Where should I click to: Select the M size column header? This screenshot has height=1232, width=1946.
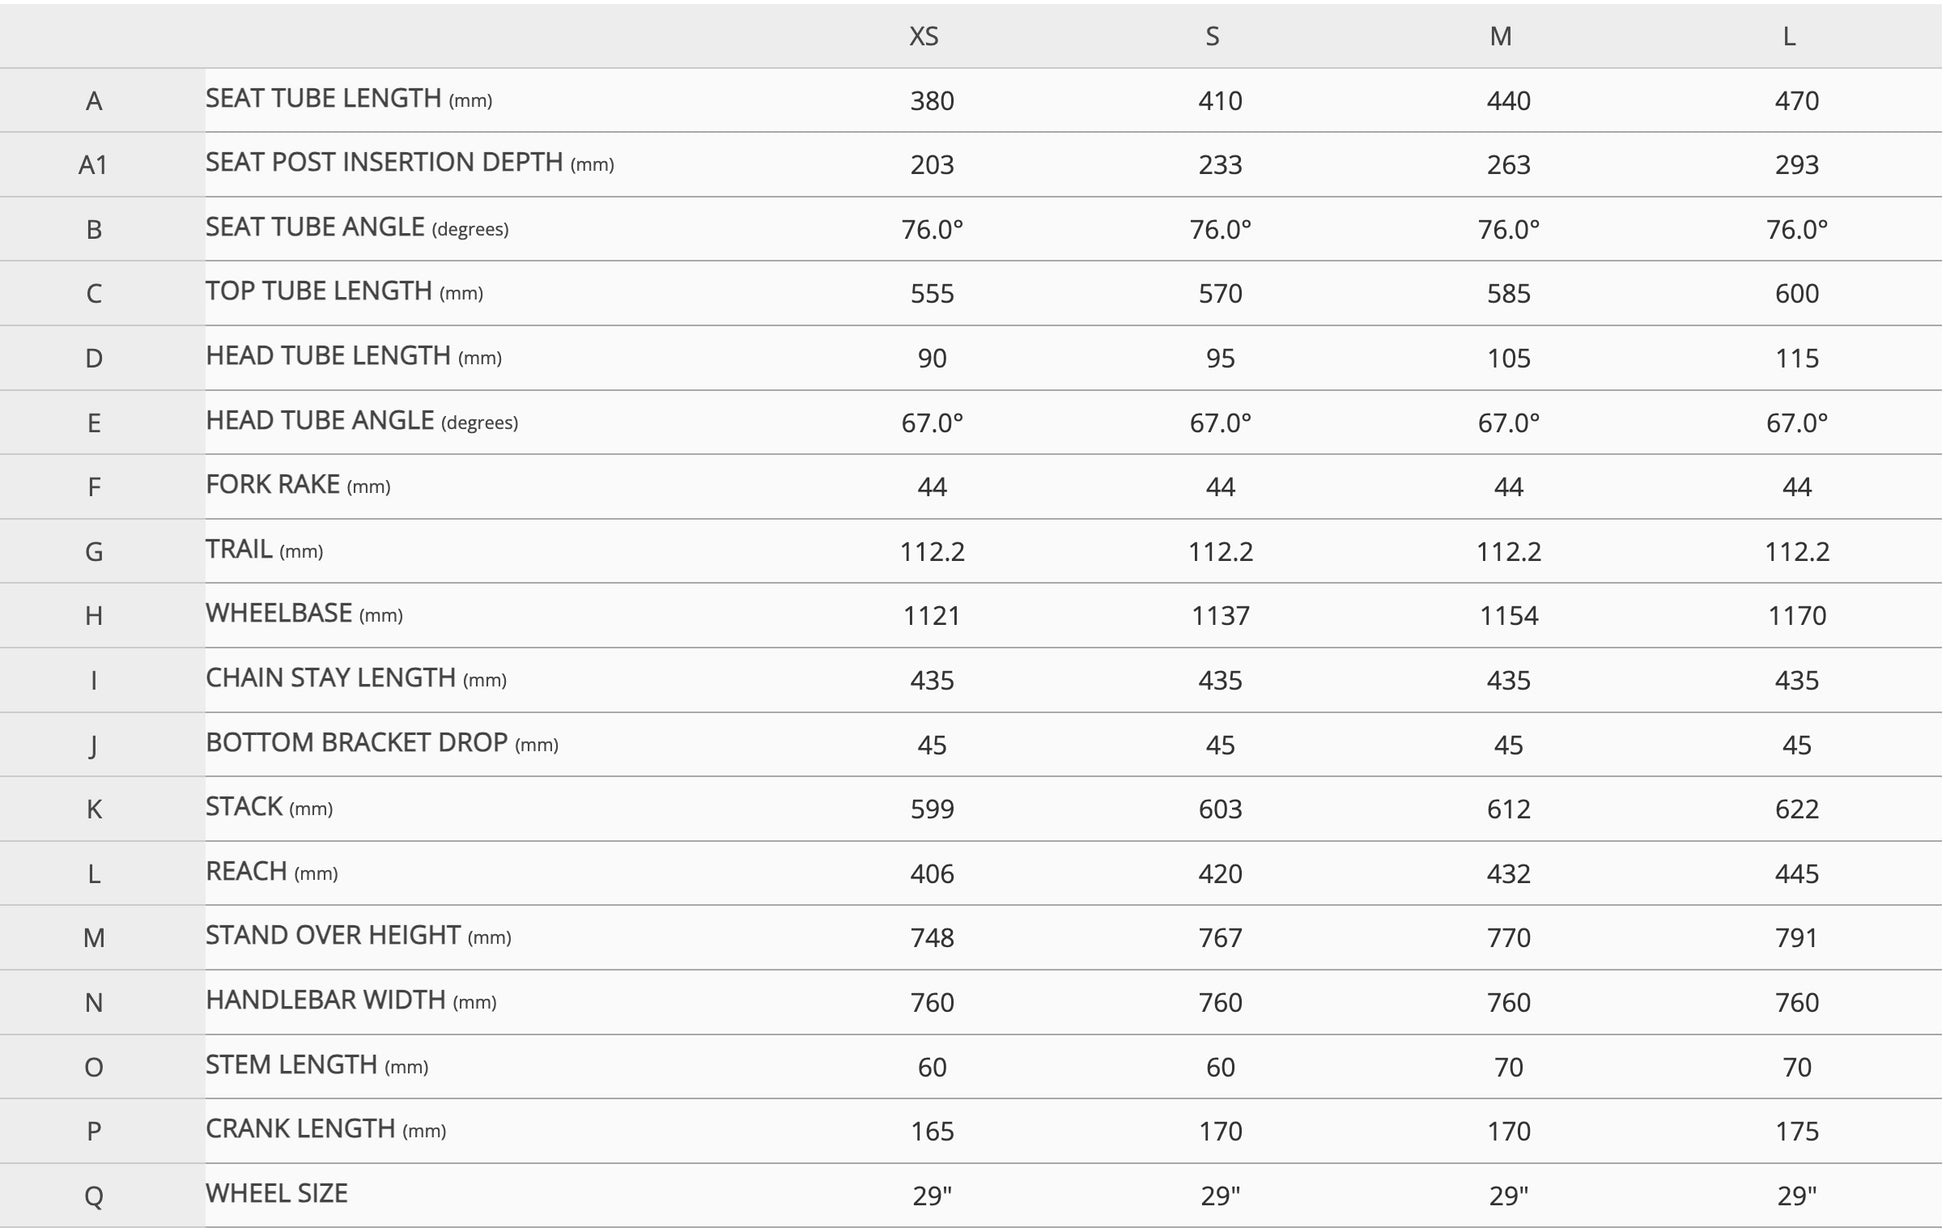1500,36
